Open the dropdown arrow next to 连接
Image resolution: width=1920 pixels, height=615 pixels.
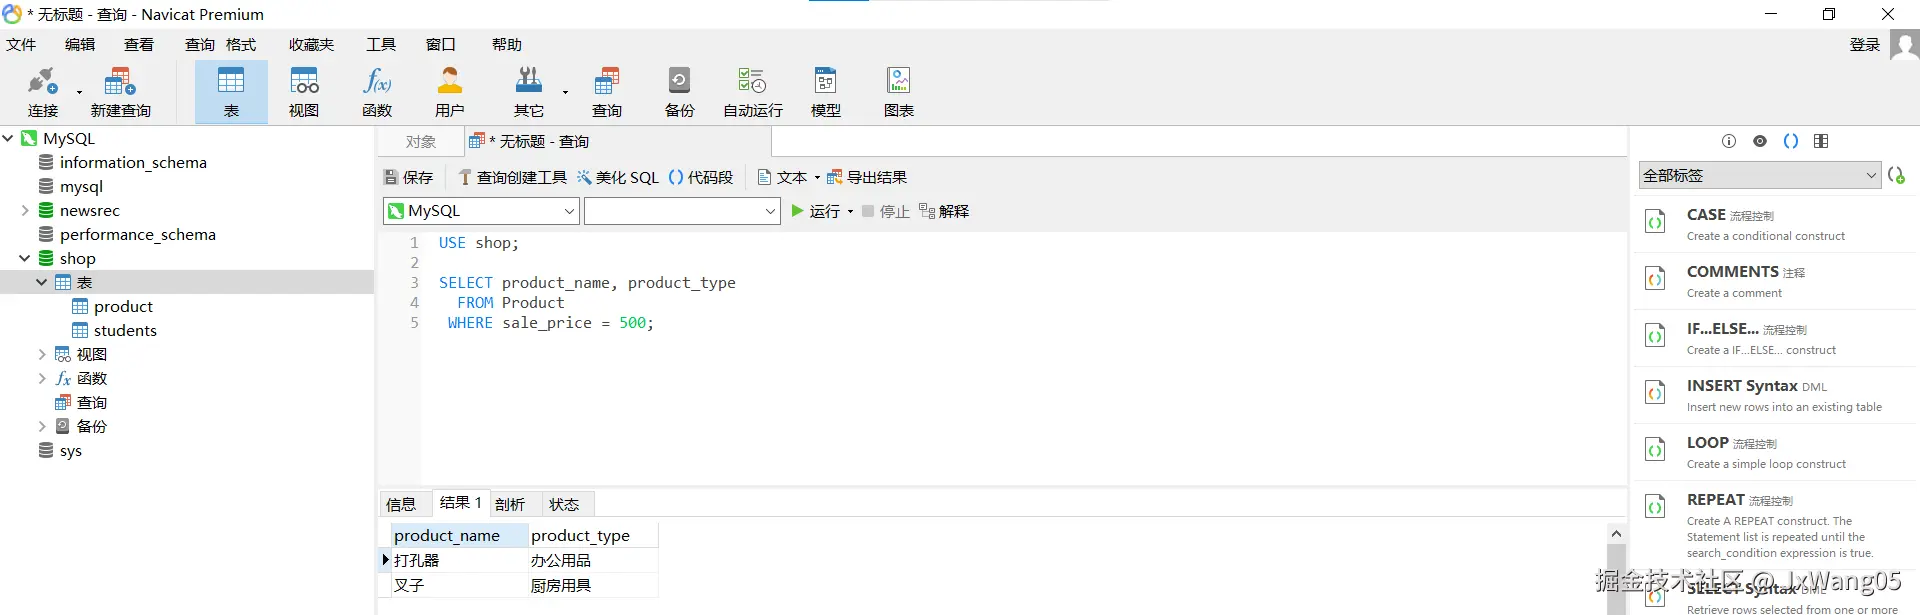[79, 93]
